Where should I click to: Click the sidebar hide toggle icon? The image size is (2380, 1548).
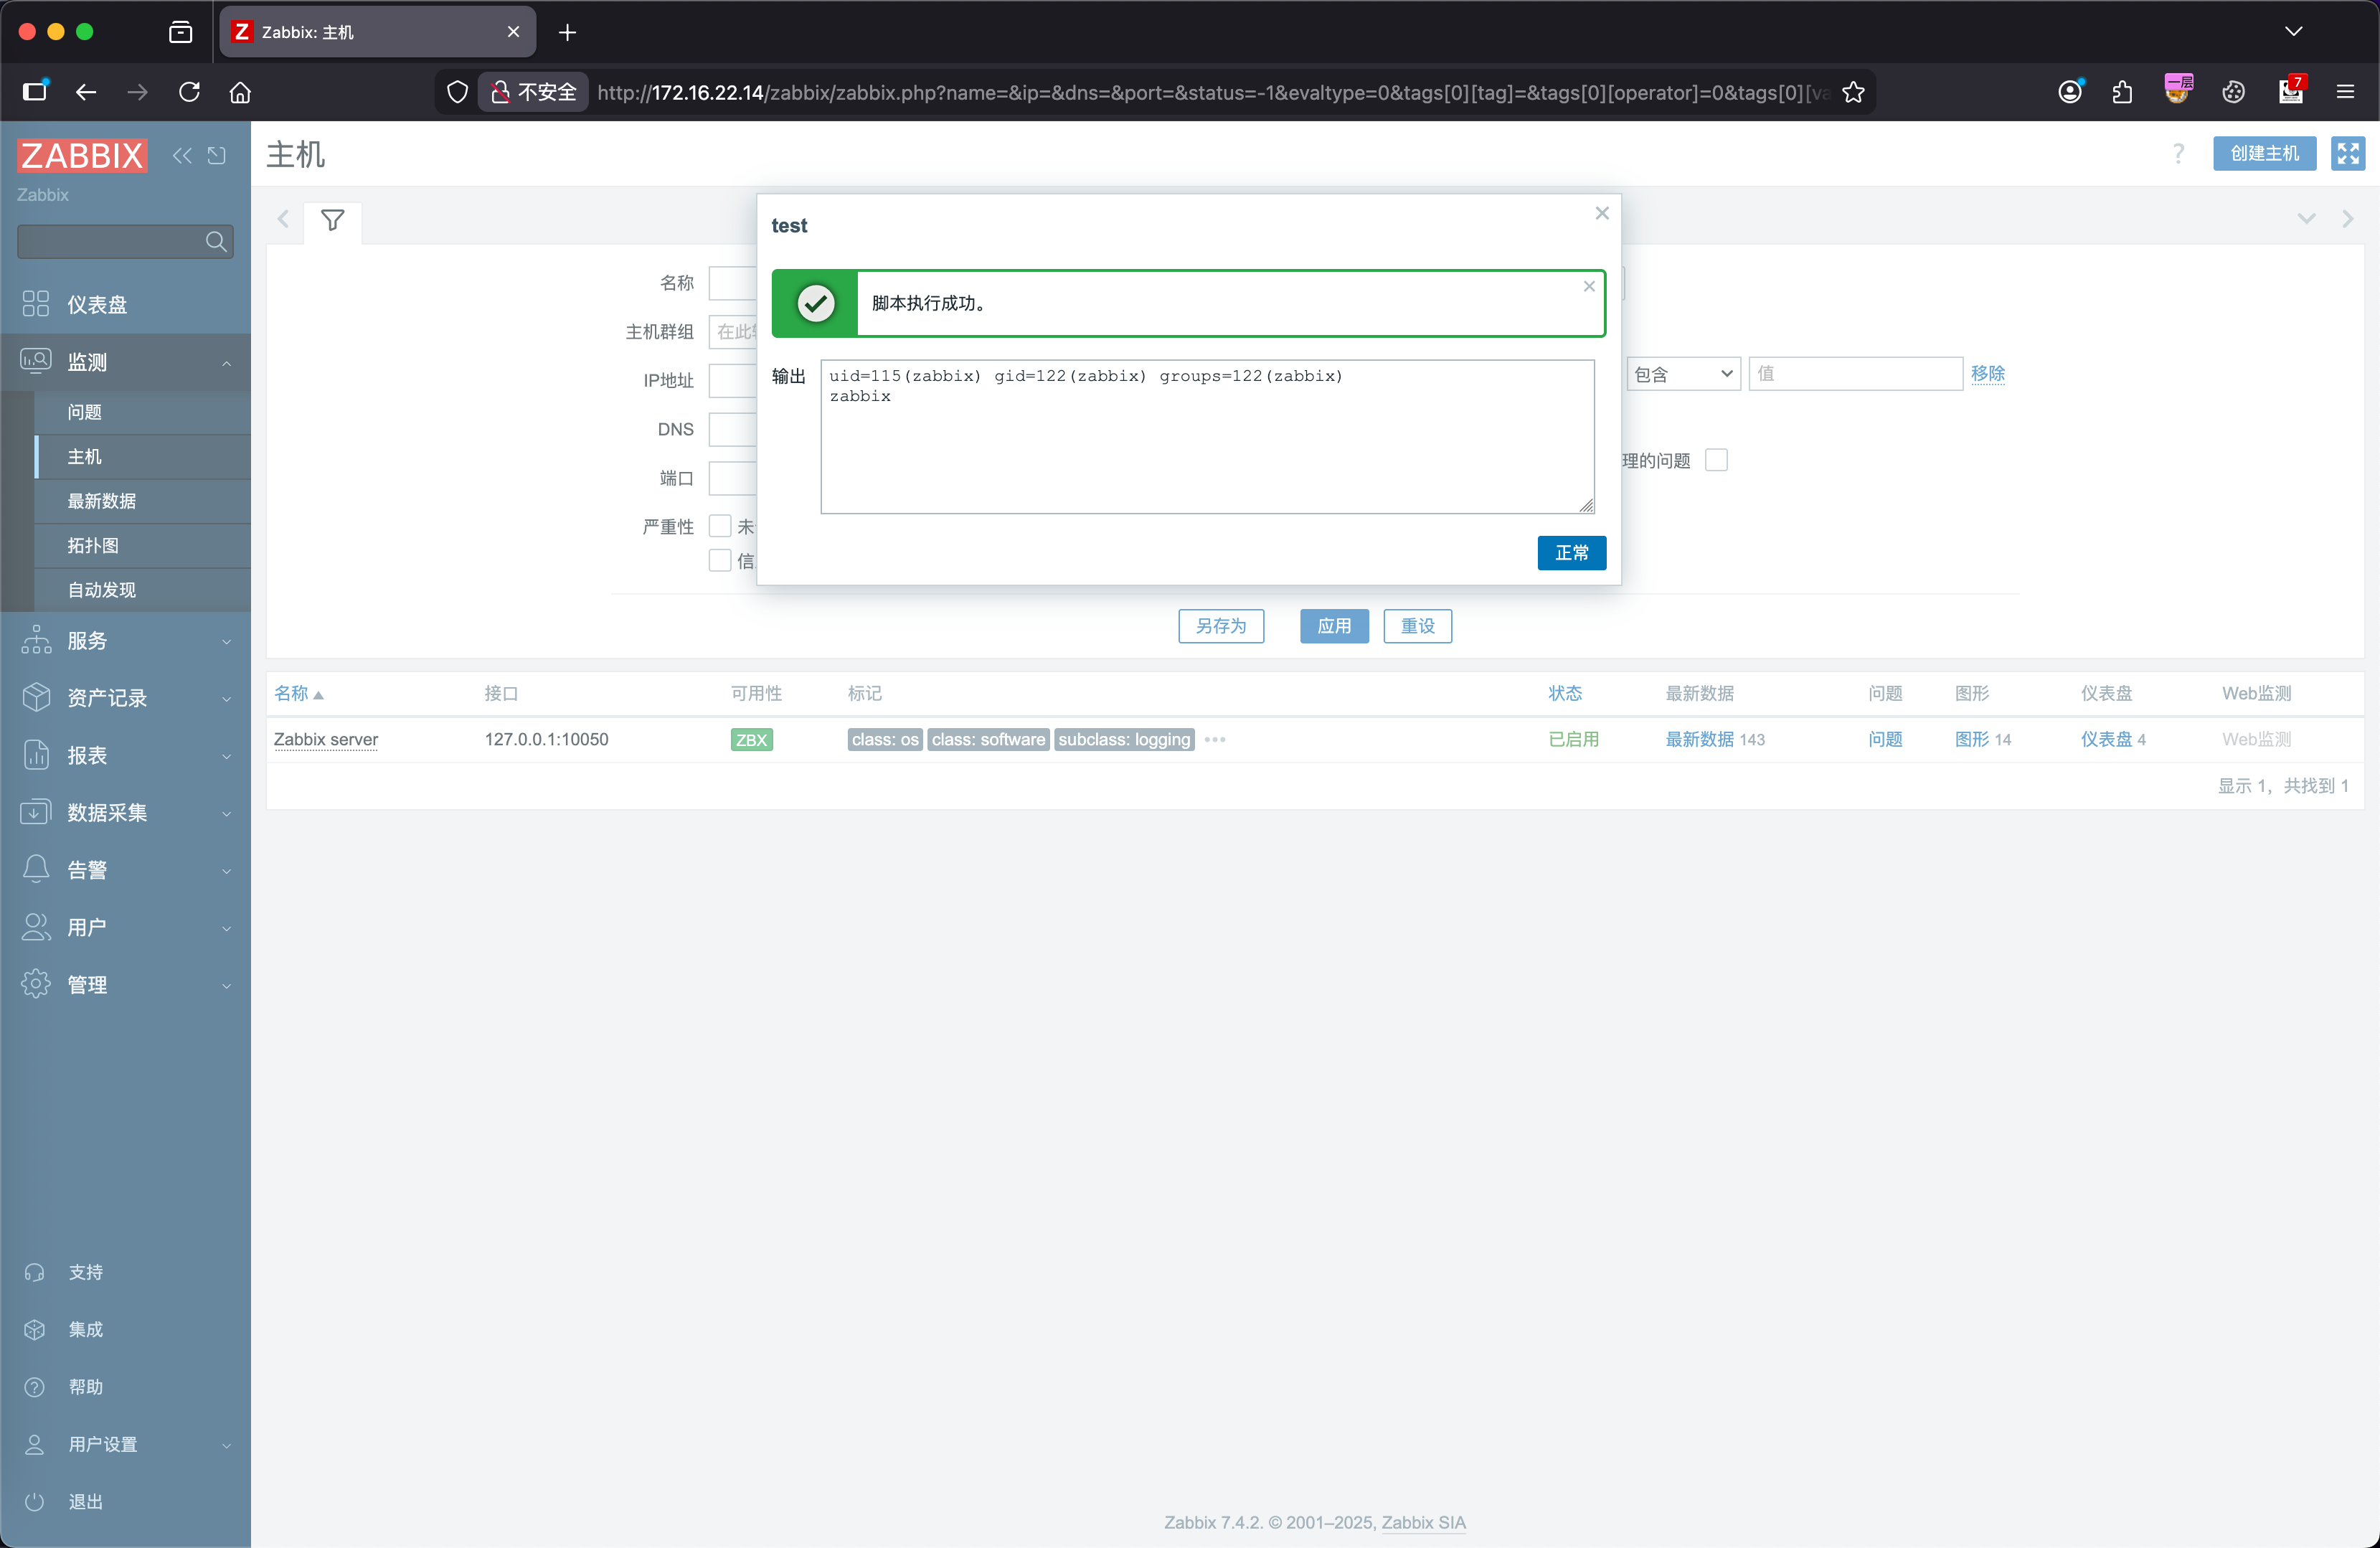tap(217, 155)
